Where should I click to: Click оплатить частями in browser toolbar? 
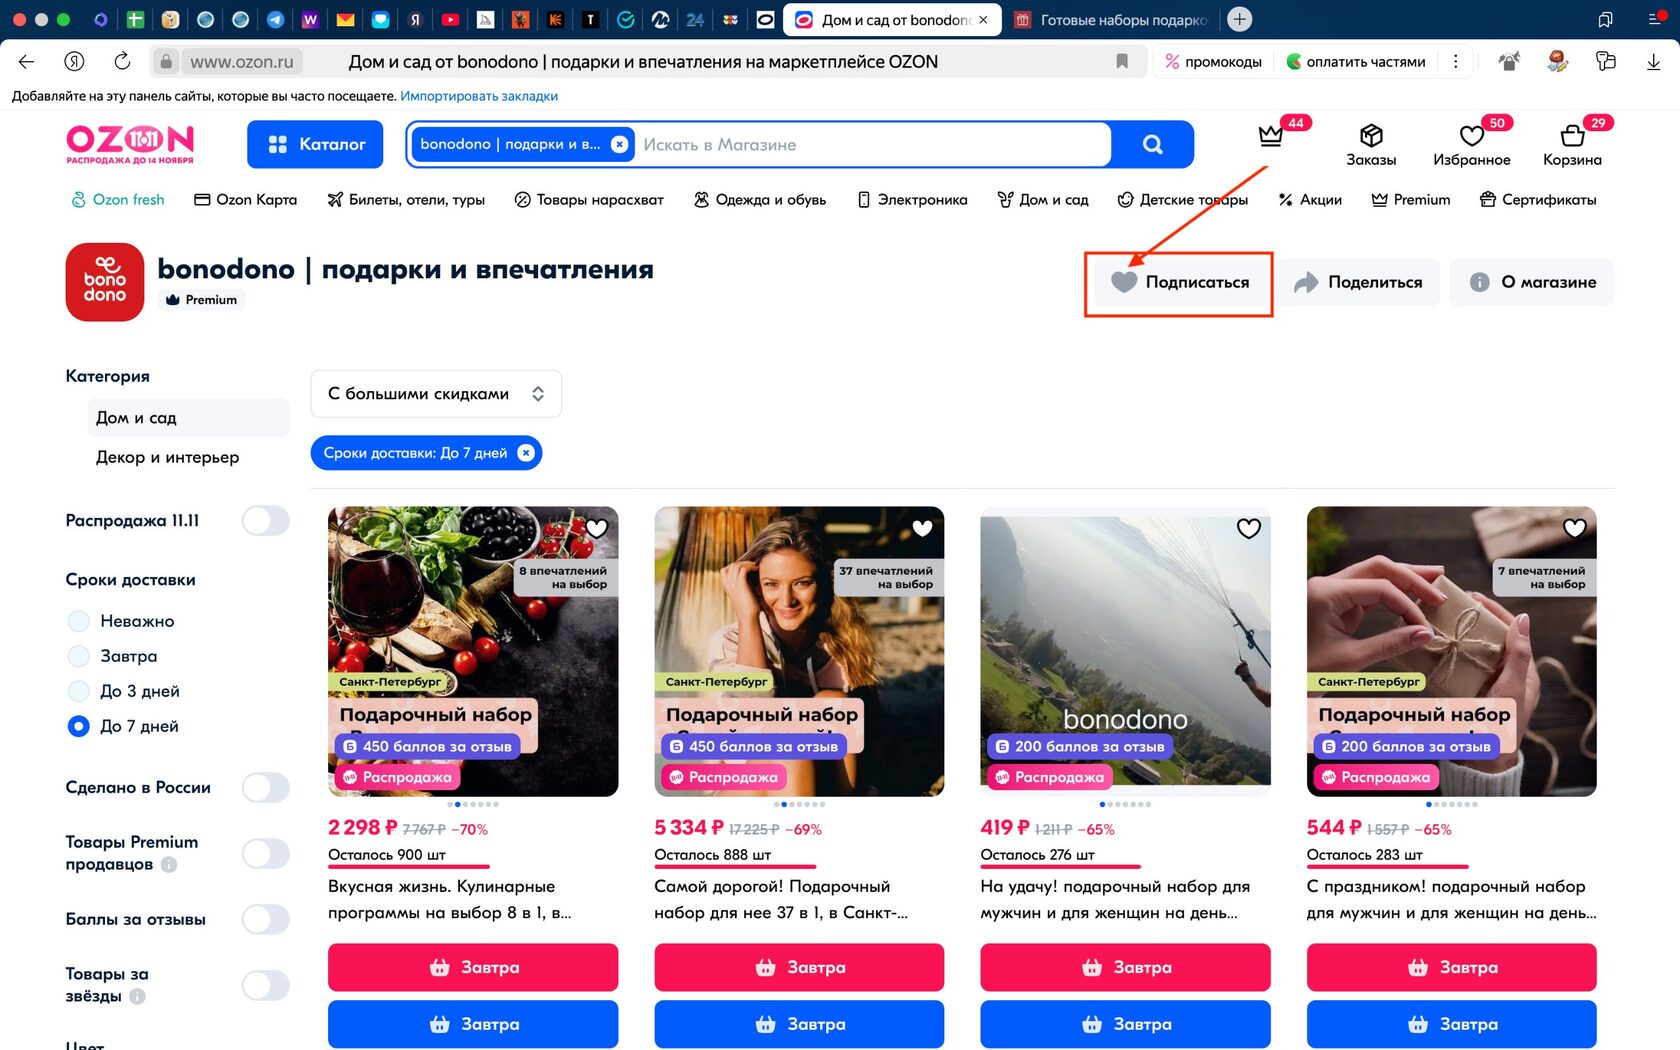1356,62
